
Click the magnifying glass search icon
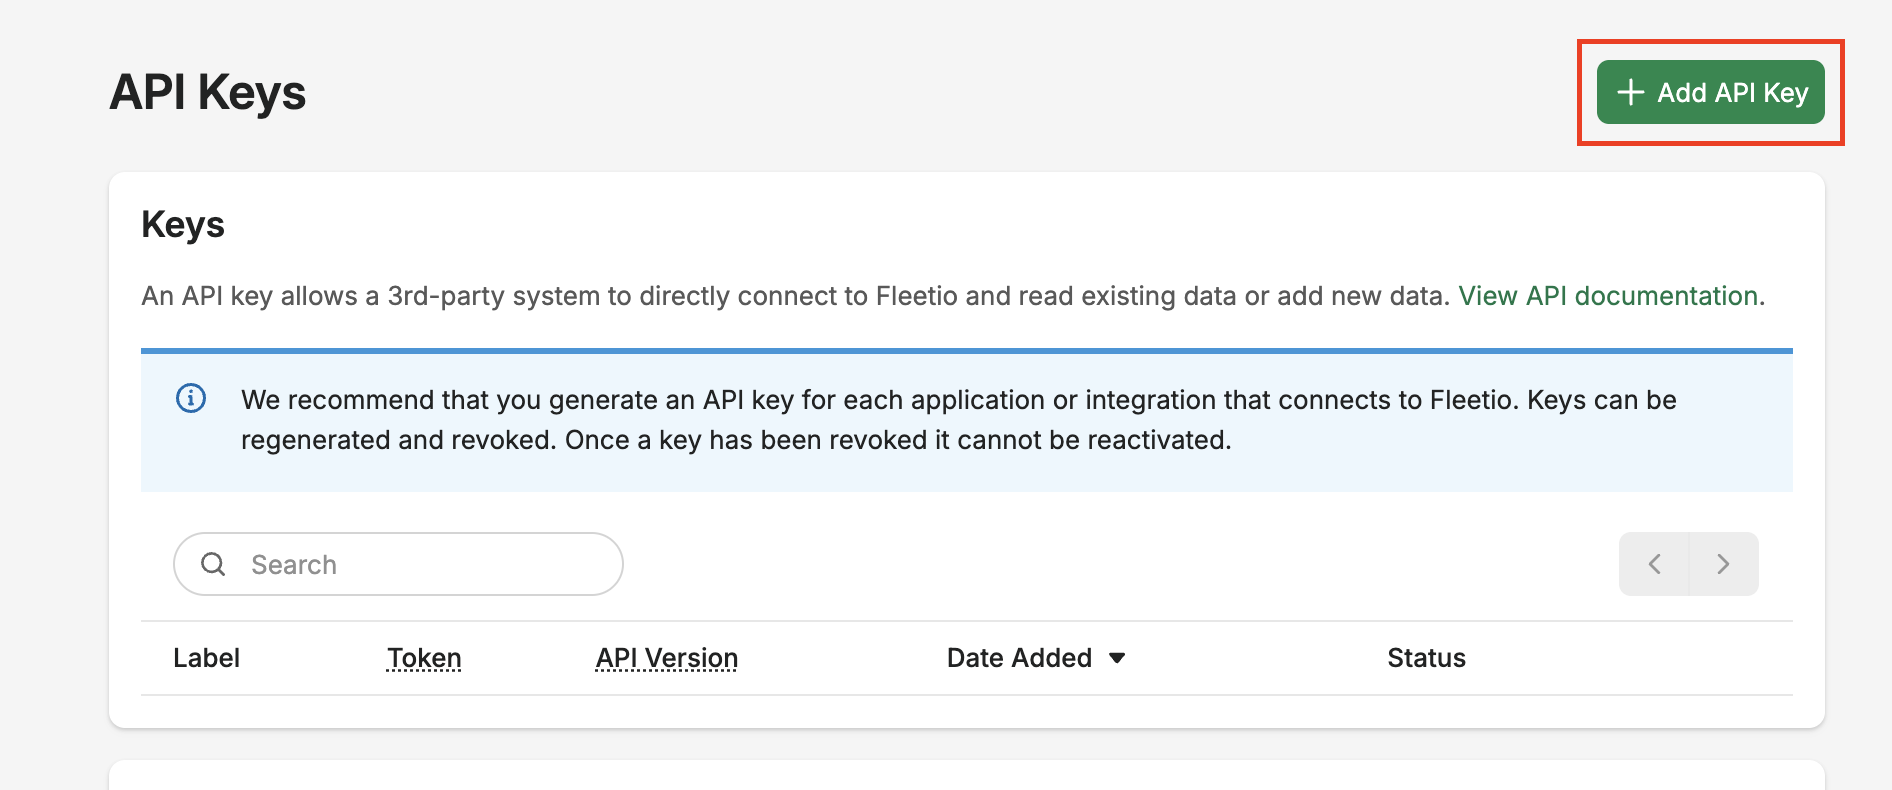[213, 564]
